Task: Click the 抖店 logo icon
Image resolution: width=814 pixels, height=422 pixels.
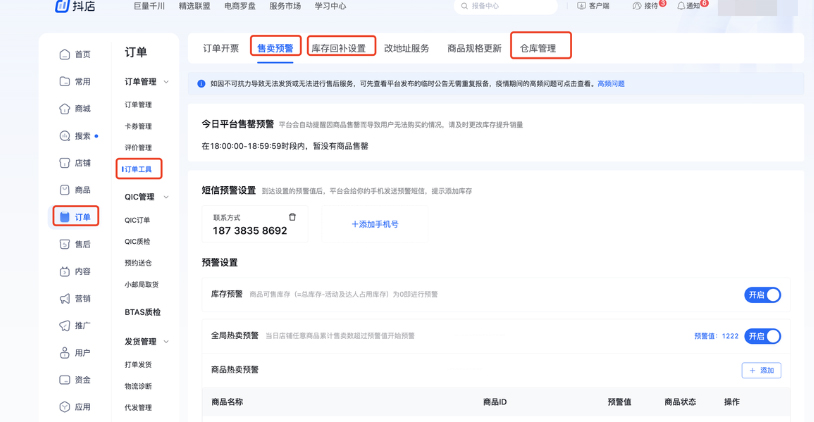Action: [x=62, y=6]
